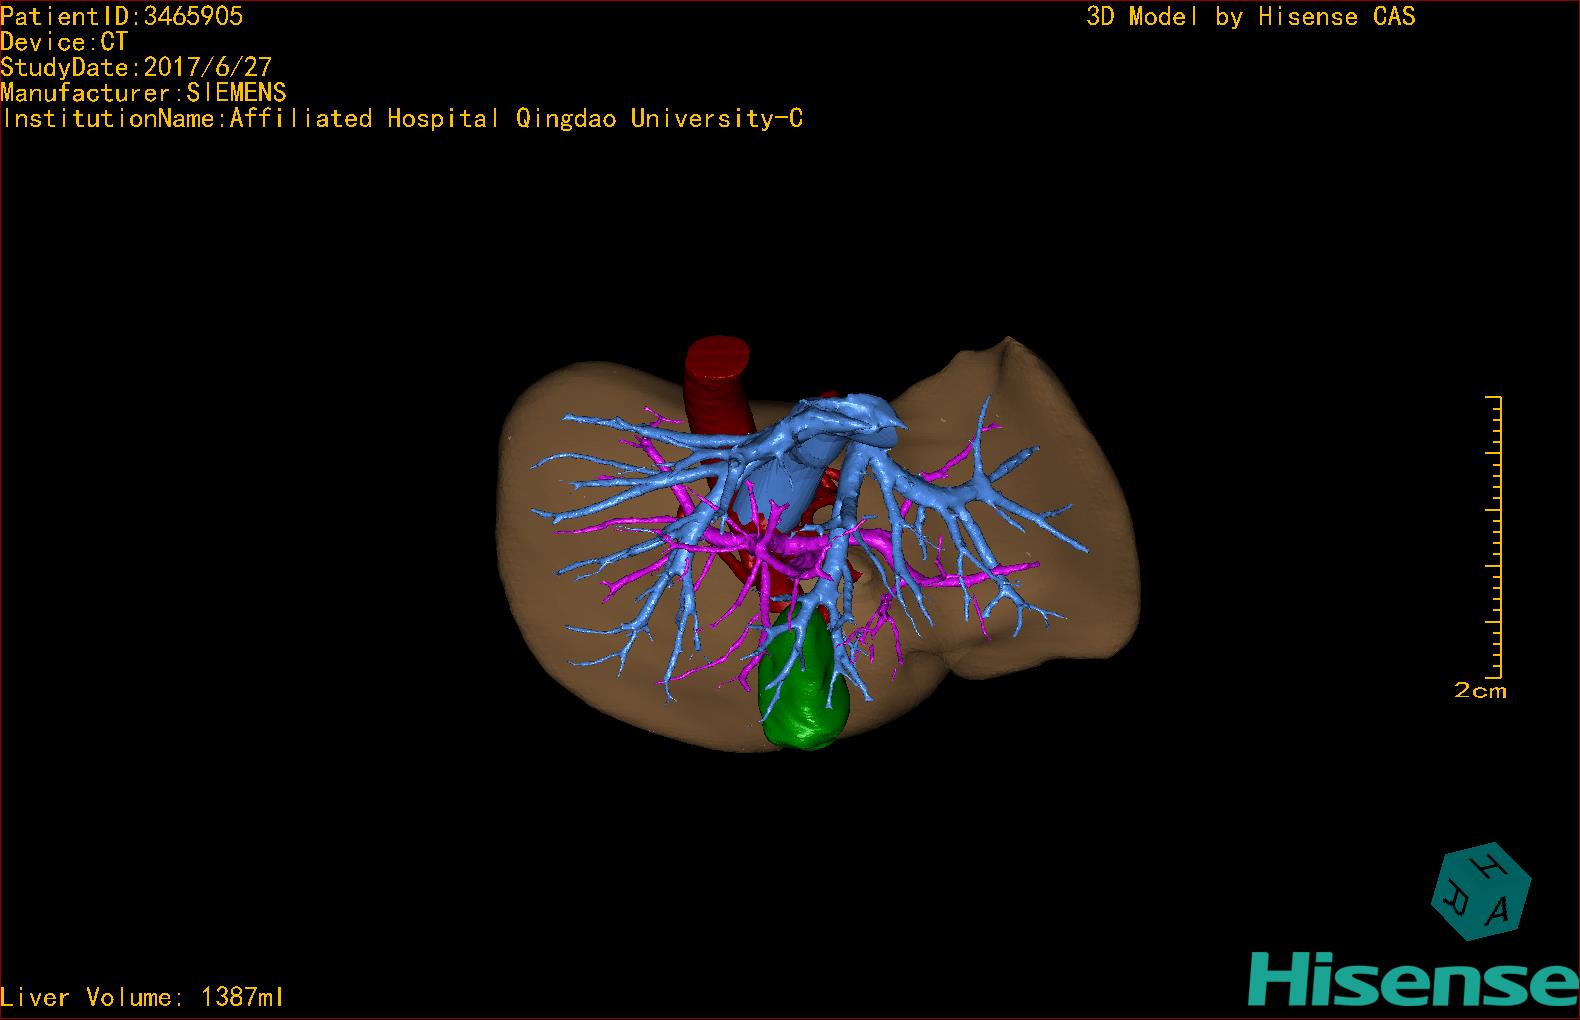Click the dark red cylindrical vessel
1580x1020 pixels.
(x=720, y=390)
